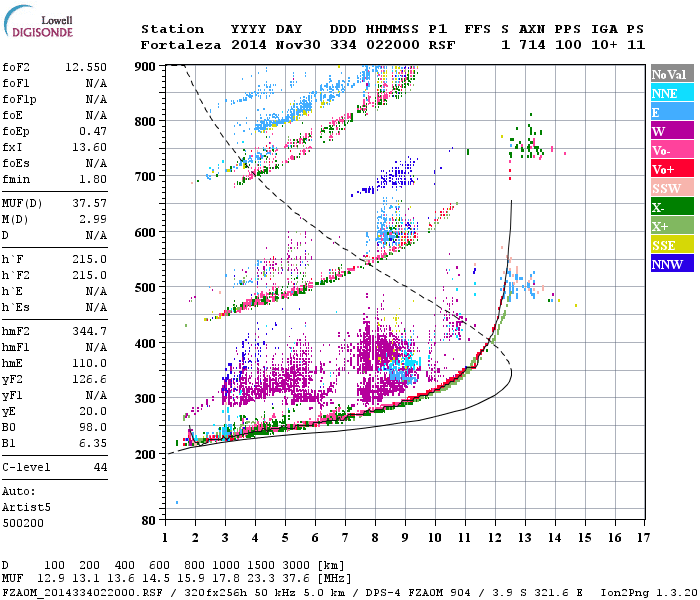Select the W purple legend swatch
Viewport: 700px width, 600px height.
(672, 131)
